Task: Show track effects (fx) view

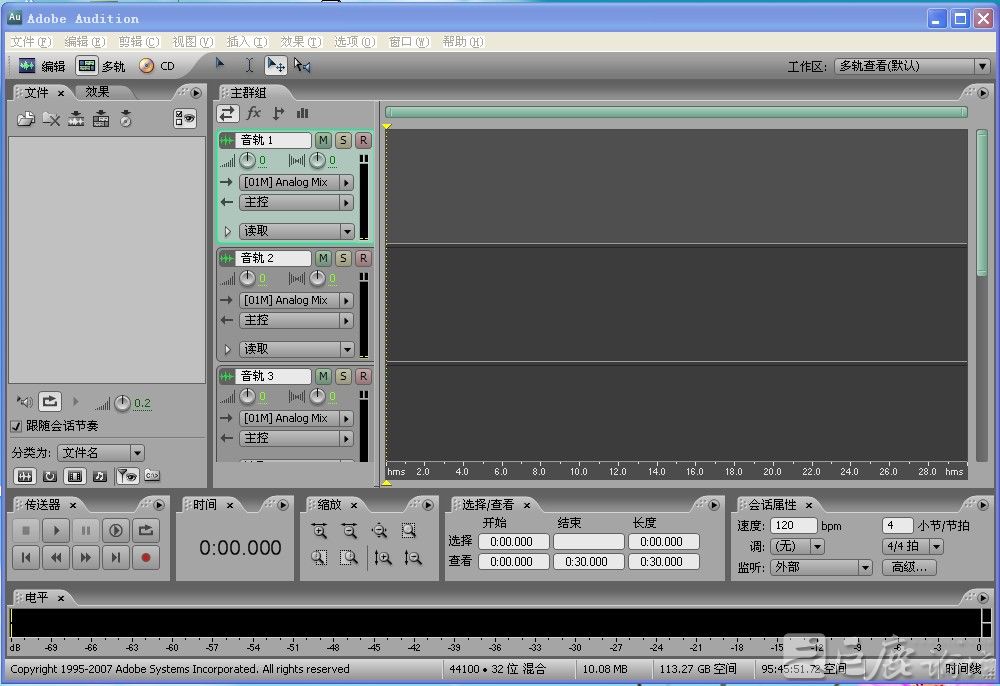Action: click(253, 113)
